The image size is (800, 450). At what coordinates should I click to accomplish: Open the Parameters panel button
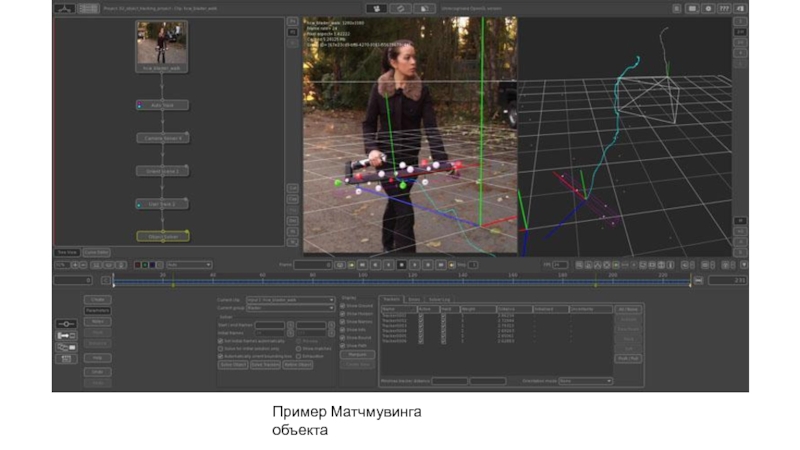(97, 311)
